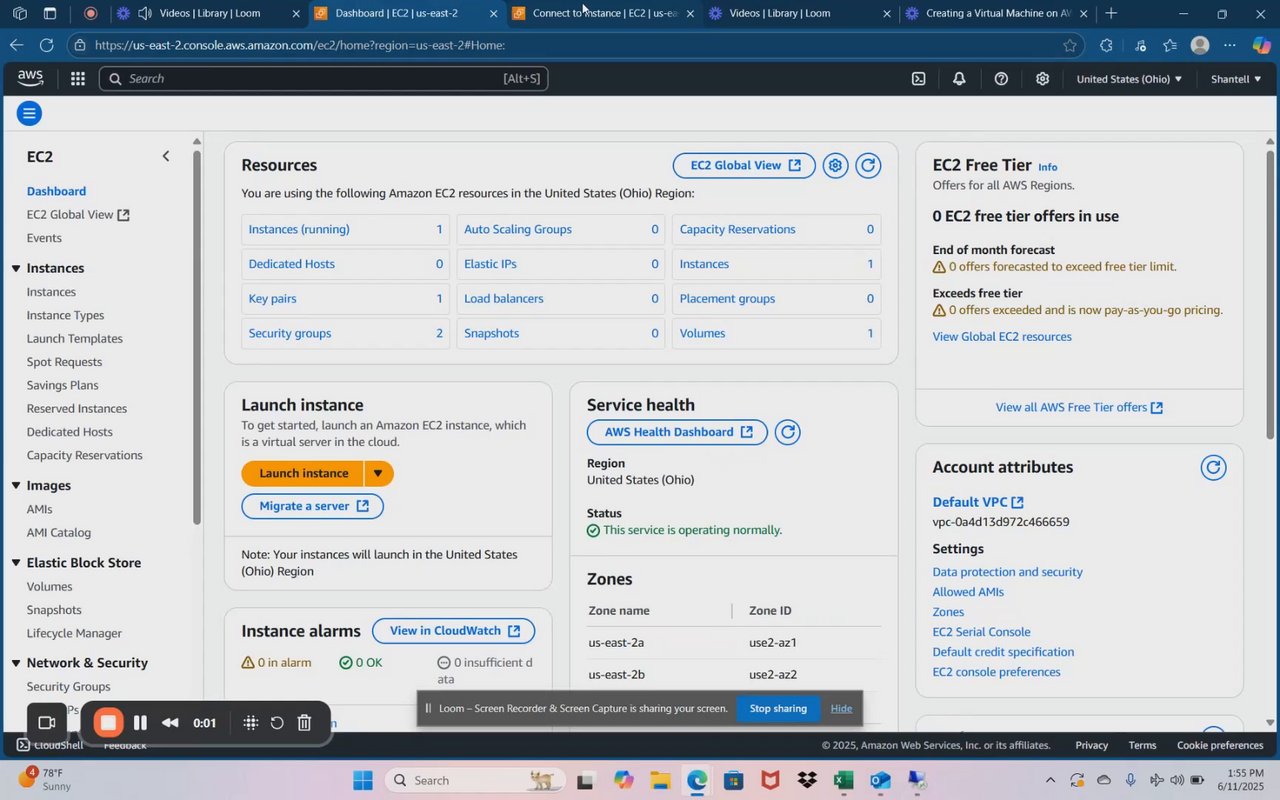This screenshot has width=1280, height=800.
Task: Refresh the Service health panel
Action: (x=788, y=433)
